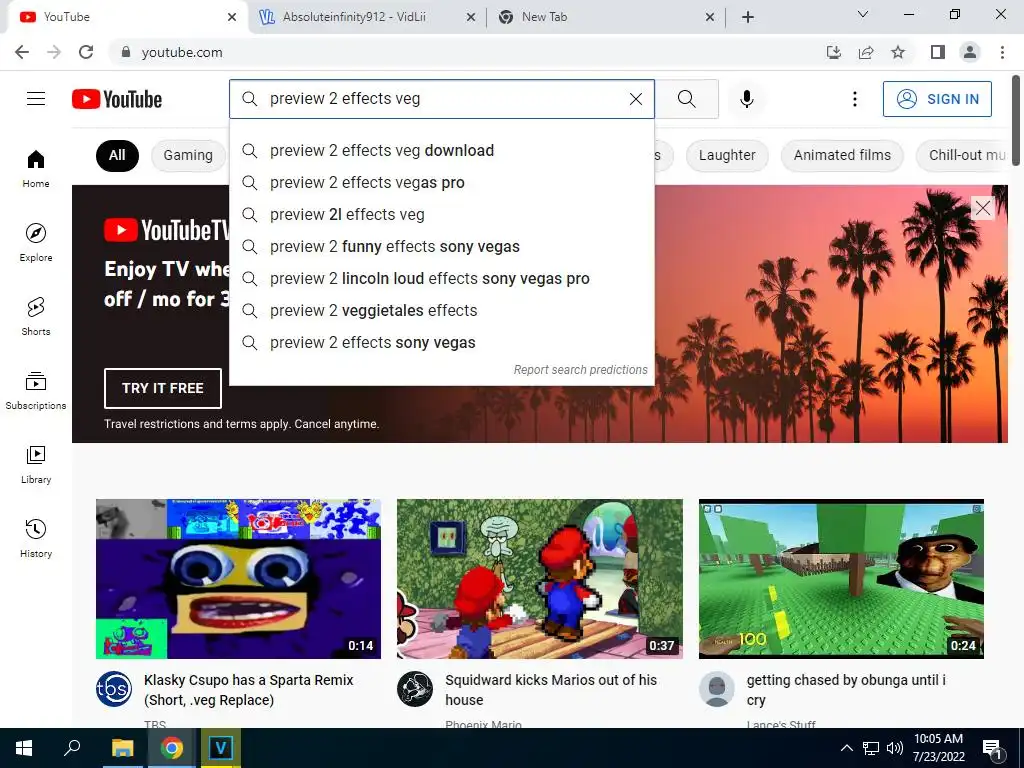Open Vegas Pro from taskbar
Image resolution: width=1024 pixels, height=768 pixels.
[x=221, y=748]
